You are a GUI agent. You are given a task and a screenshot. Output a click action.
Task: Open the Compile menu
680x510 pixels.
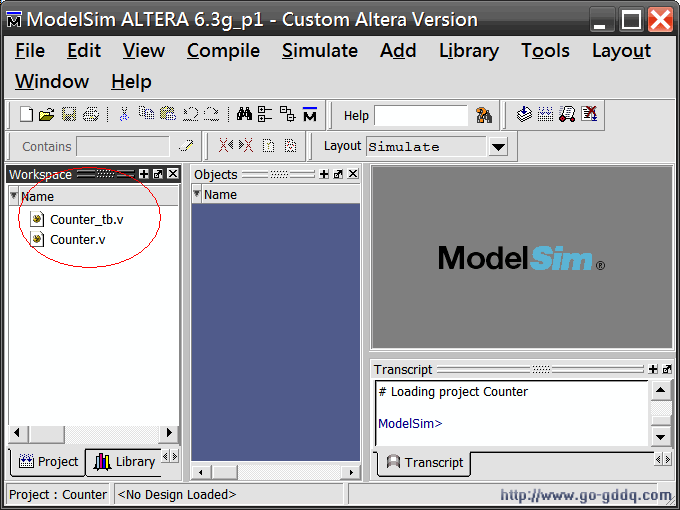(223, 50)
